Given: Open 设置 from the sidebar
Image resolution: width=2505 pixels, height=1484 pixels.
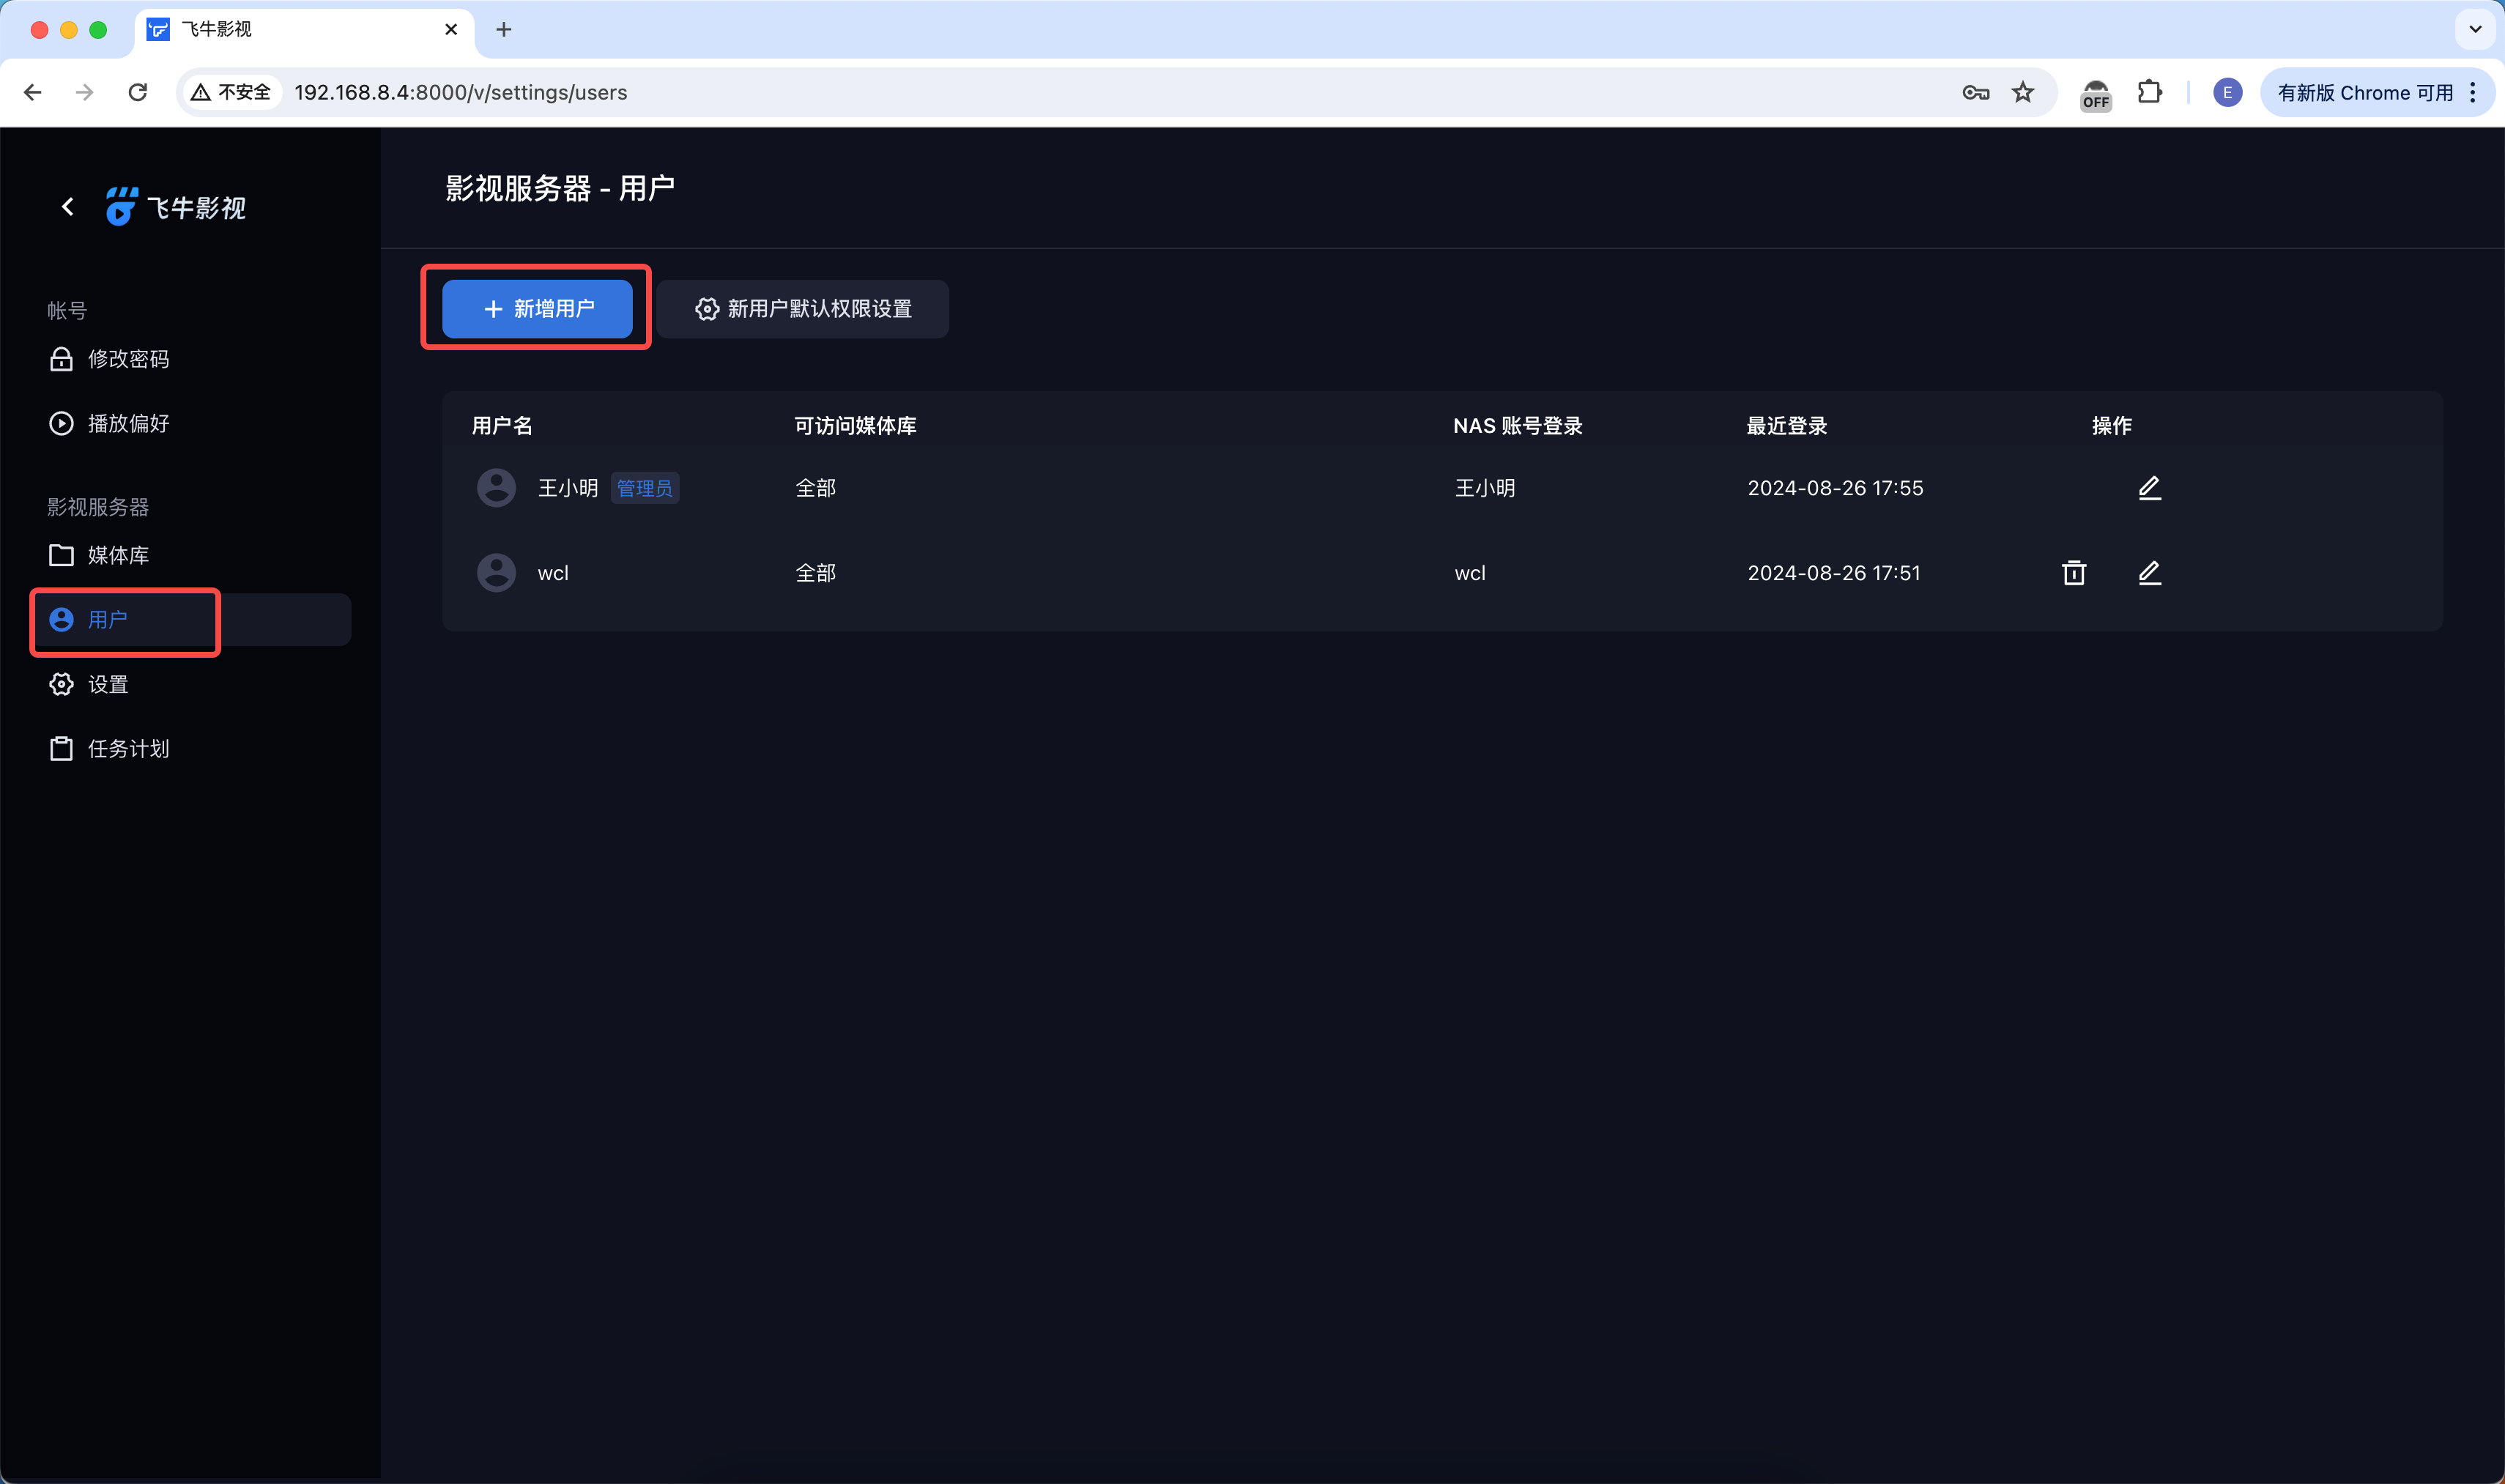Looking at the screenshot, I should coord(106,684).
